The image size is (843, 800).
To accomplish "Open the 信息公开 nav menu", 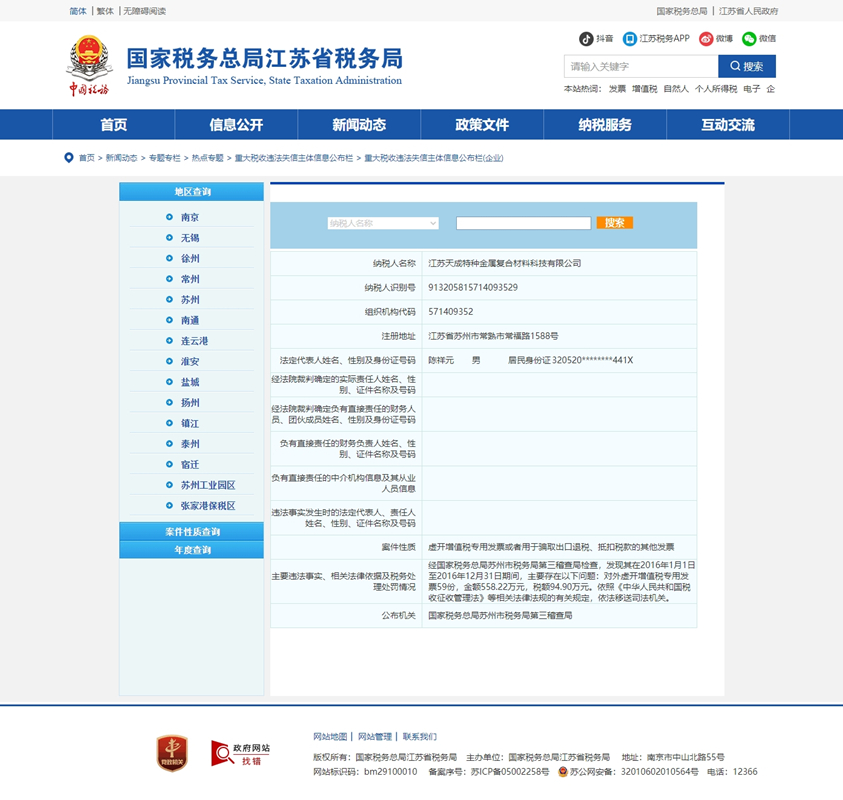I will tap(236, 125).
